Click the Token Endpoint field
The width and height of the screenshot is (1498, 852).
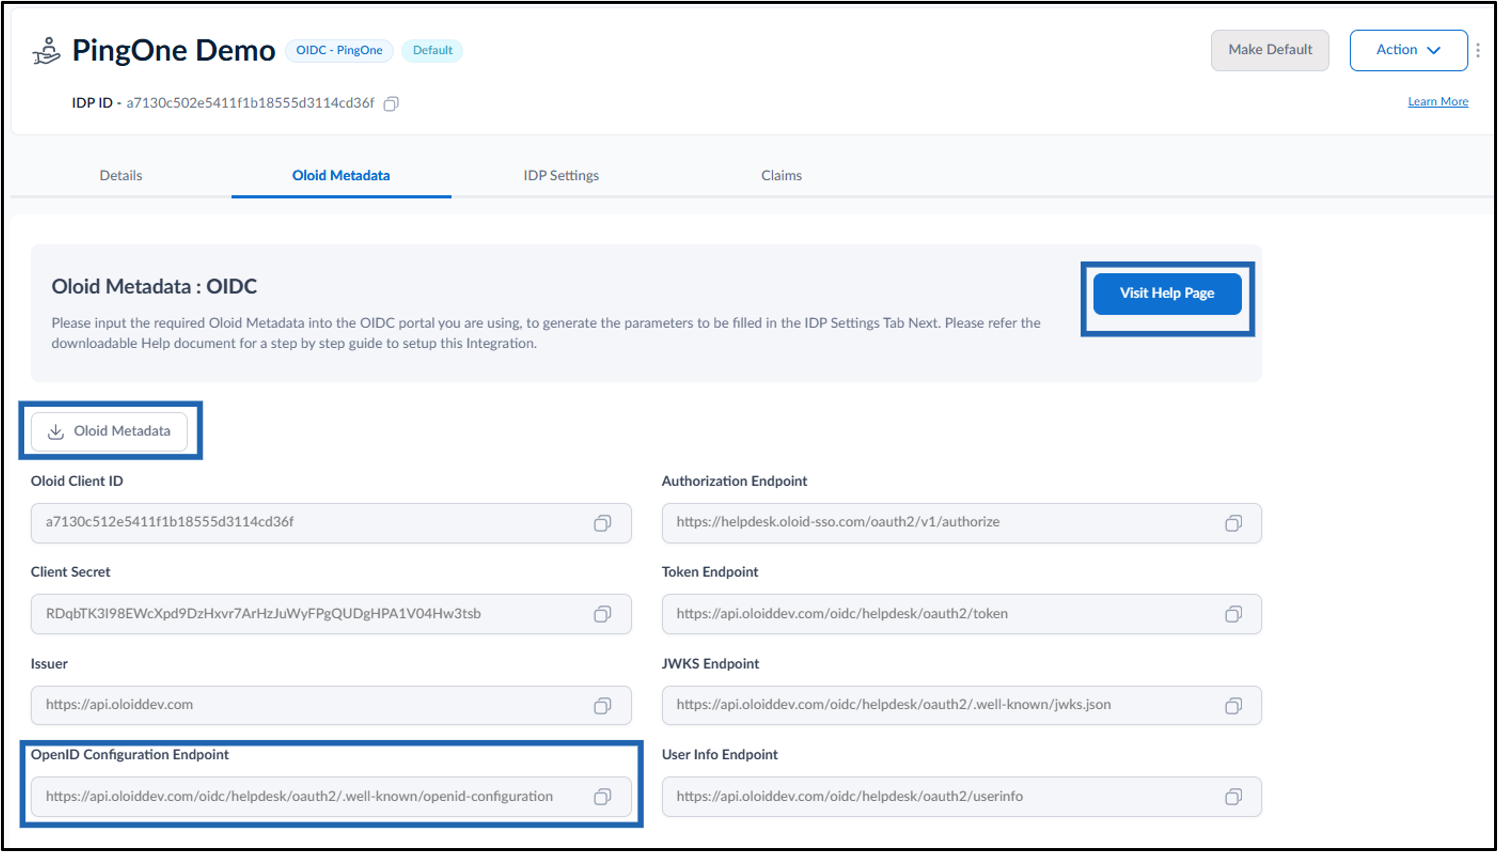click(x=961, y=614)
